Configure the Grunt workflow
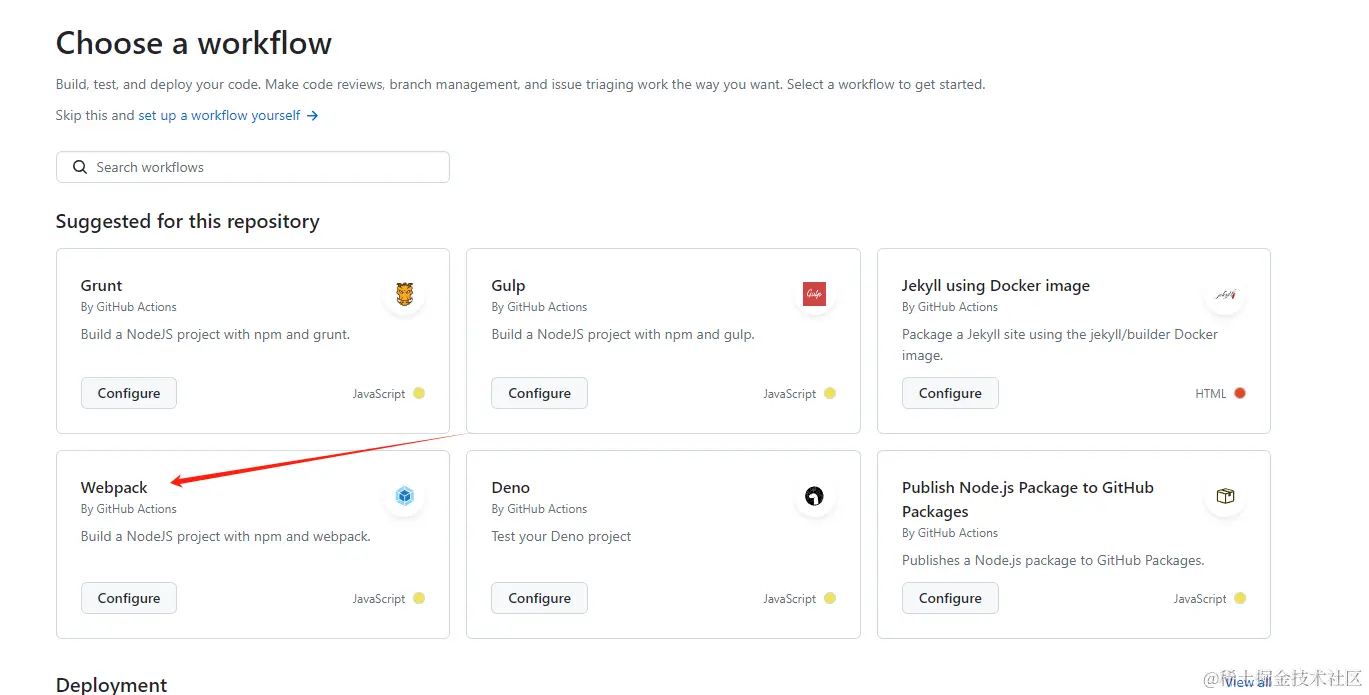Screen dimensions: 1369x695 pos(129,393)
